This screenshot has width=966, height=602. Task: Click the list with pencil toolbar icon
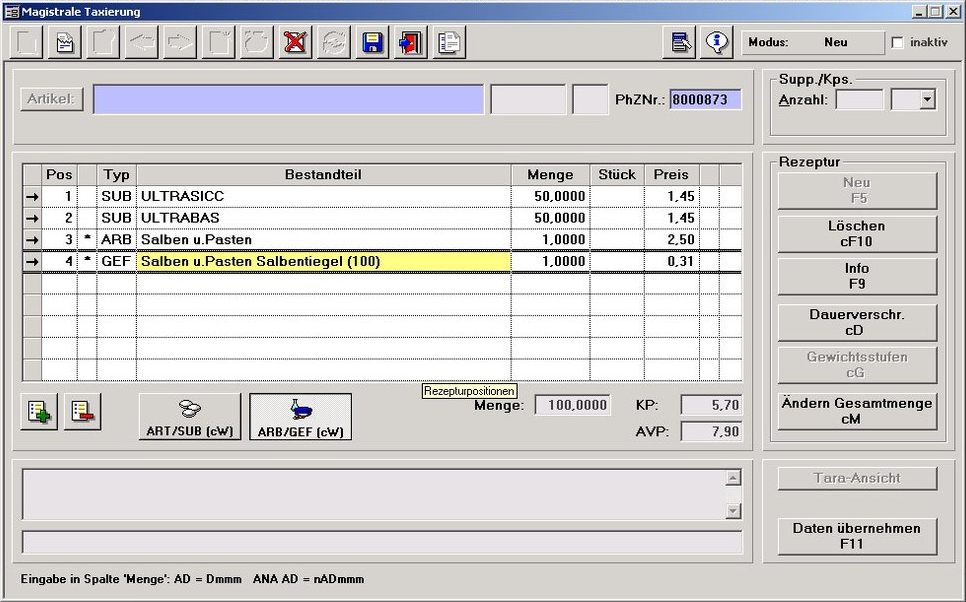682,43
